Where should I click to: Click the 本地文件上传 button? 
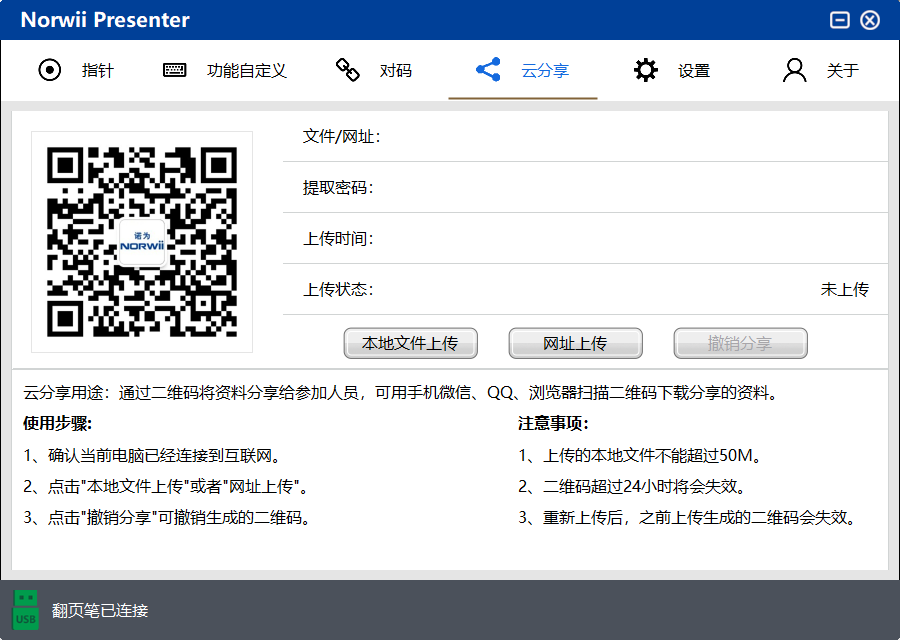coord(410,343)
